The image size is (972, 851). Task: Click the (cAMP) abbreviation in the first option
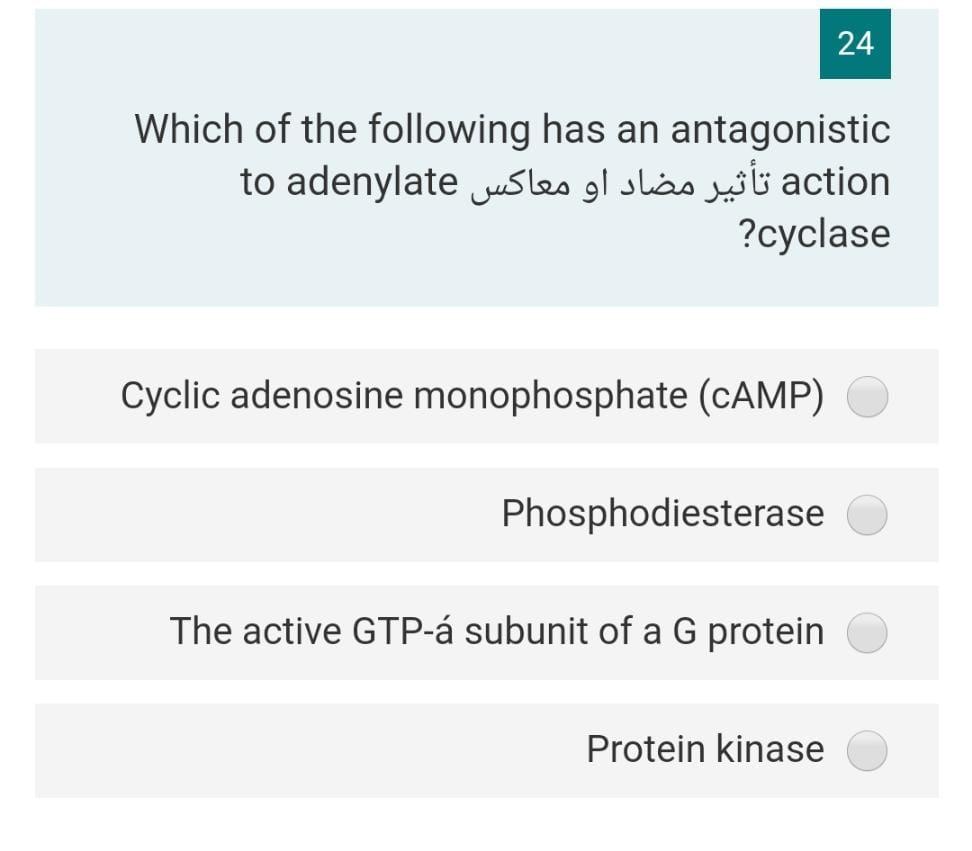point(763,396)
